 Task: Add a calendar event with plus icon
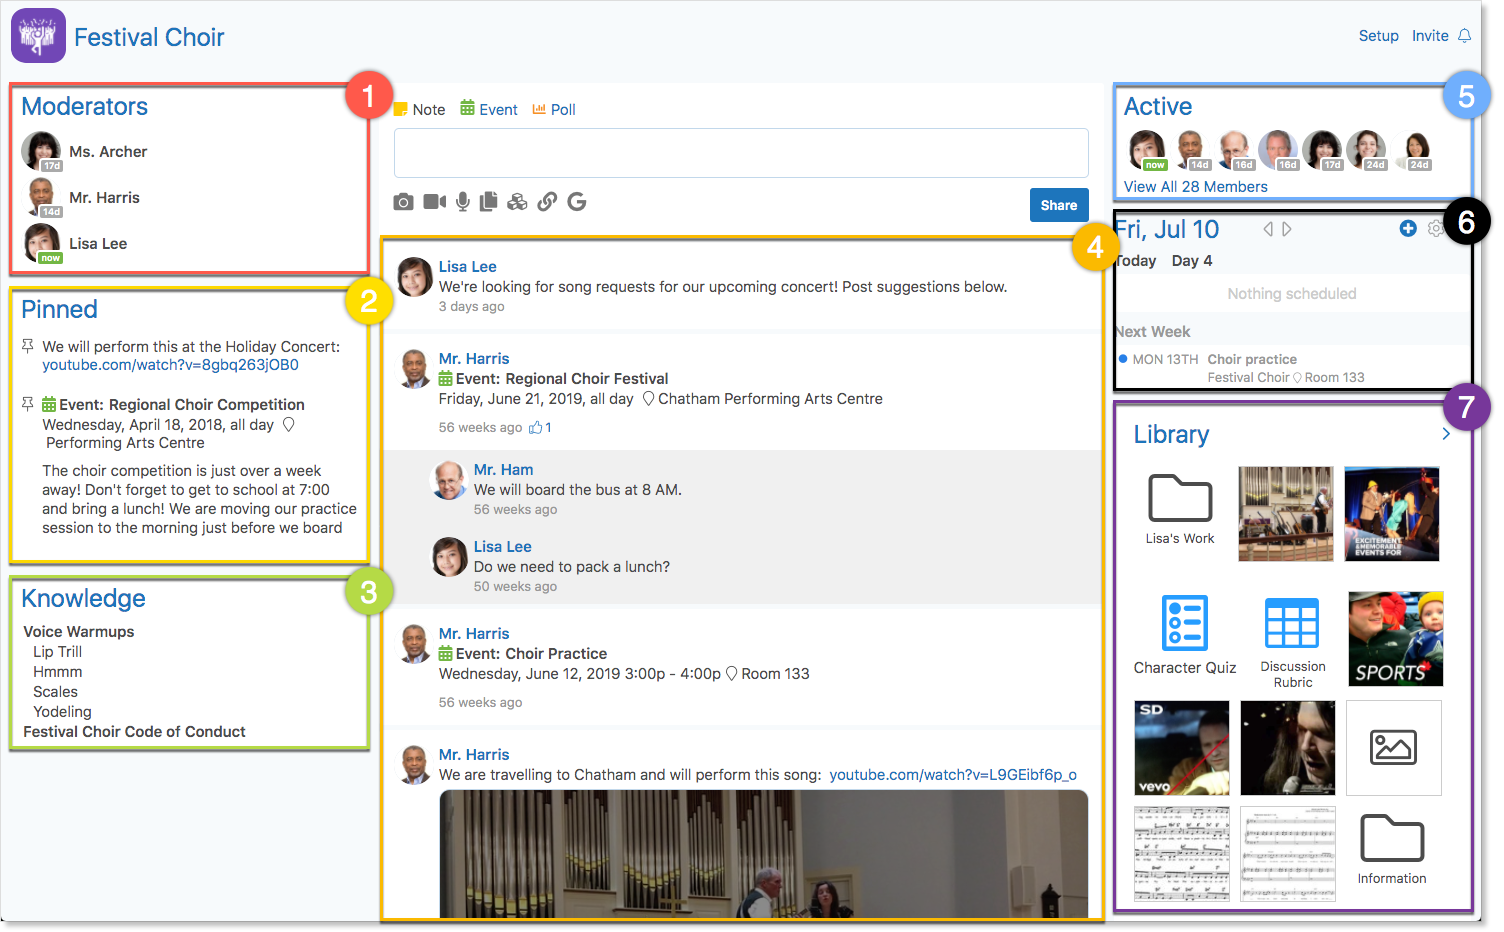(1408, 229)
